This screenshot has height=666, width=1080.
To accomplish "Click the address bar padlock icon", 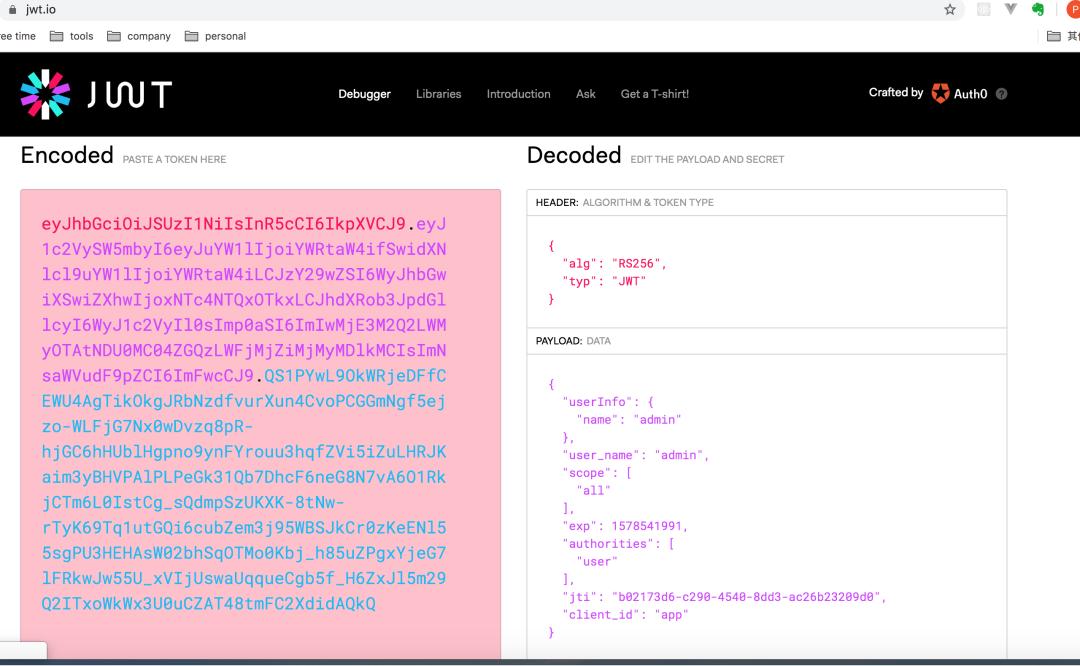I will (12, 10).
